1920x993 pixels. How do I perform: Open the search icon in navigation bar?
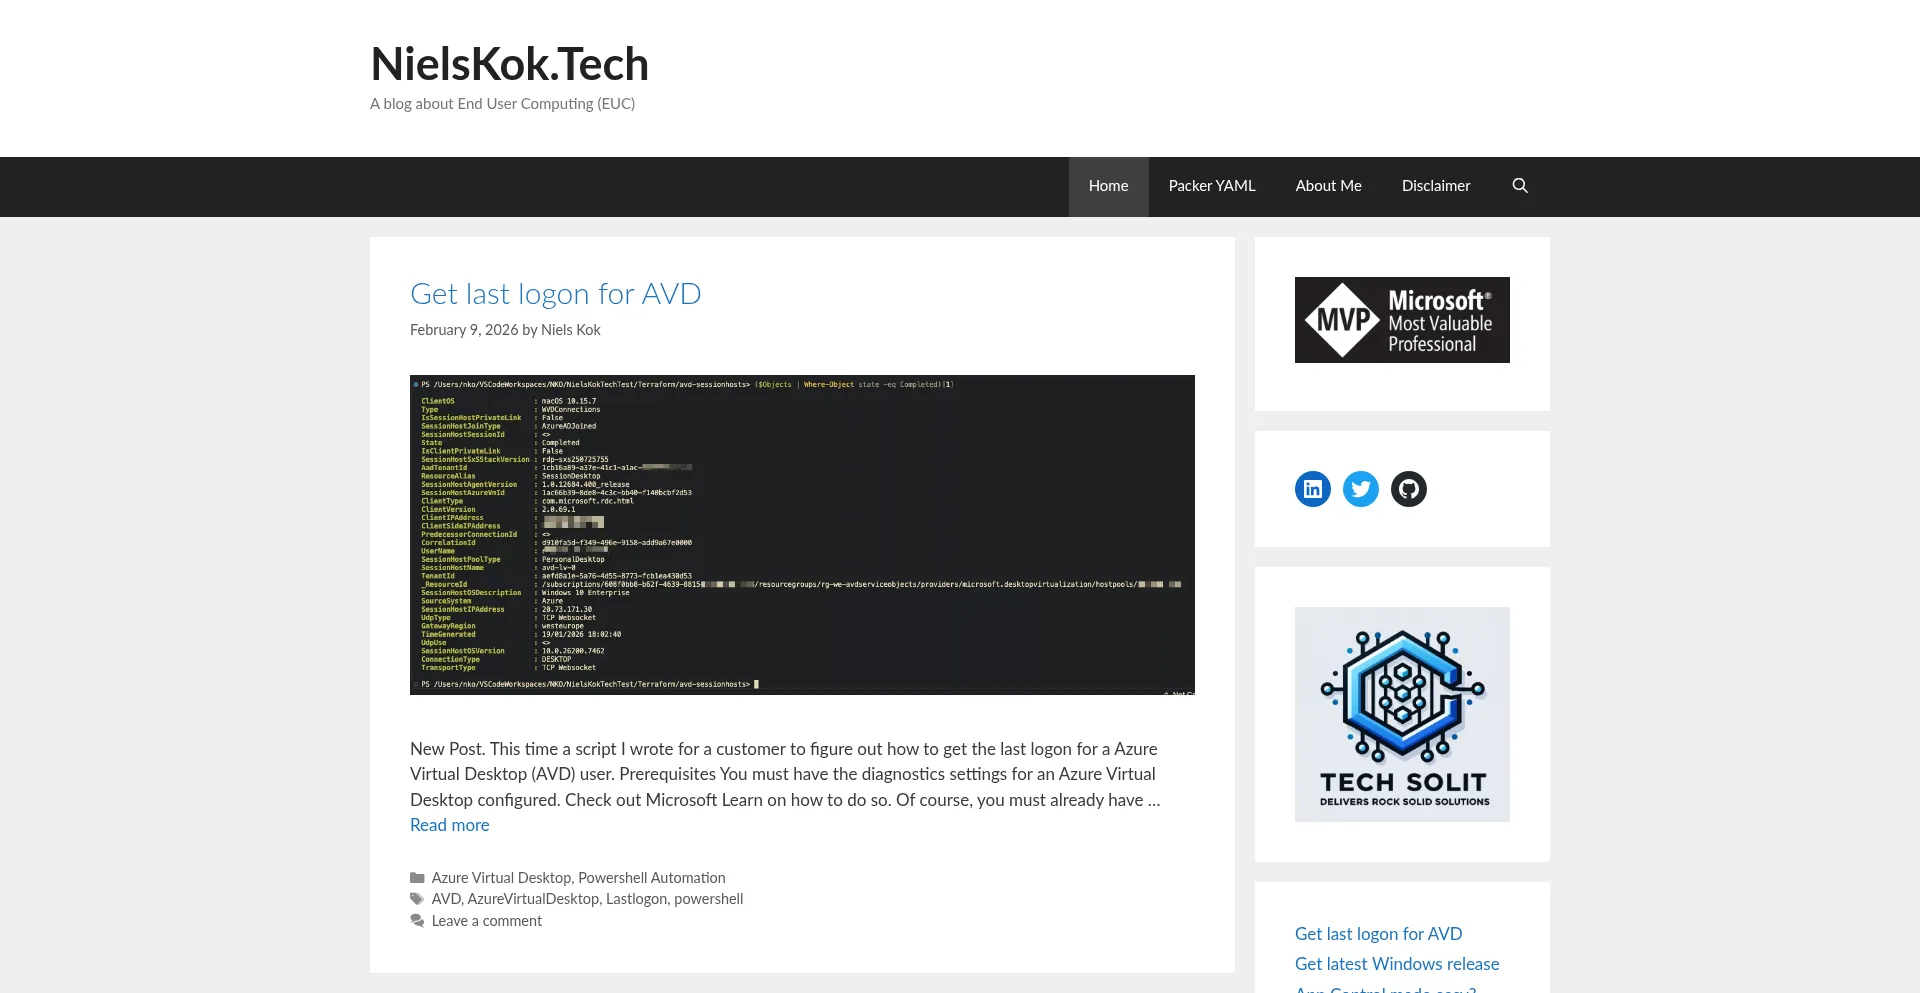[x=1520, y=186]
